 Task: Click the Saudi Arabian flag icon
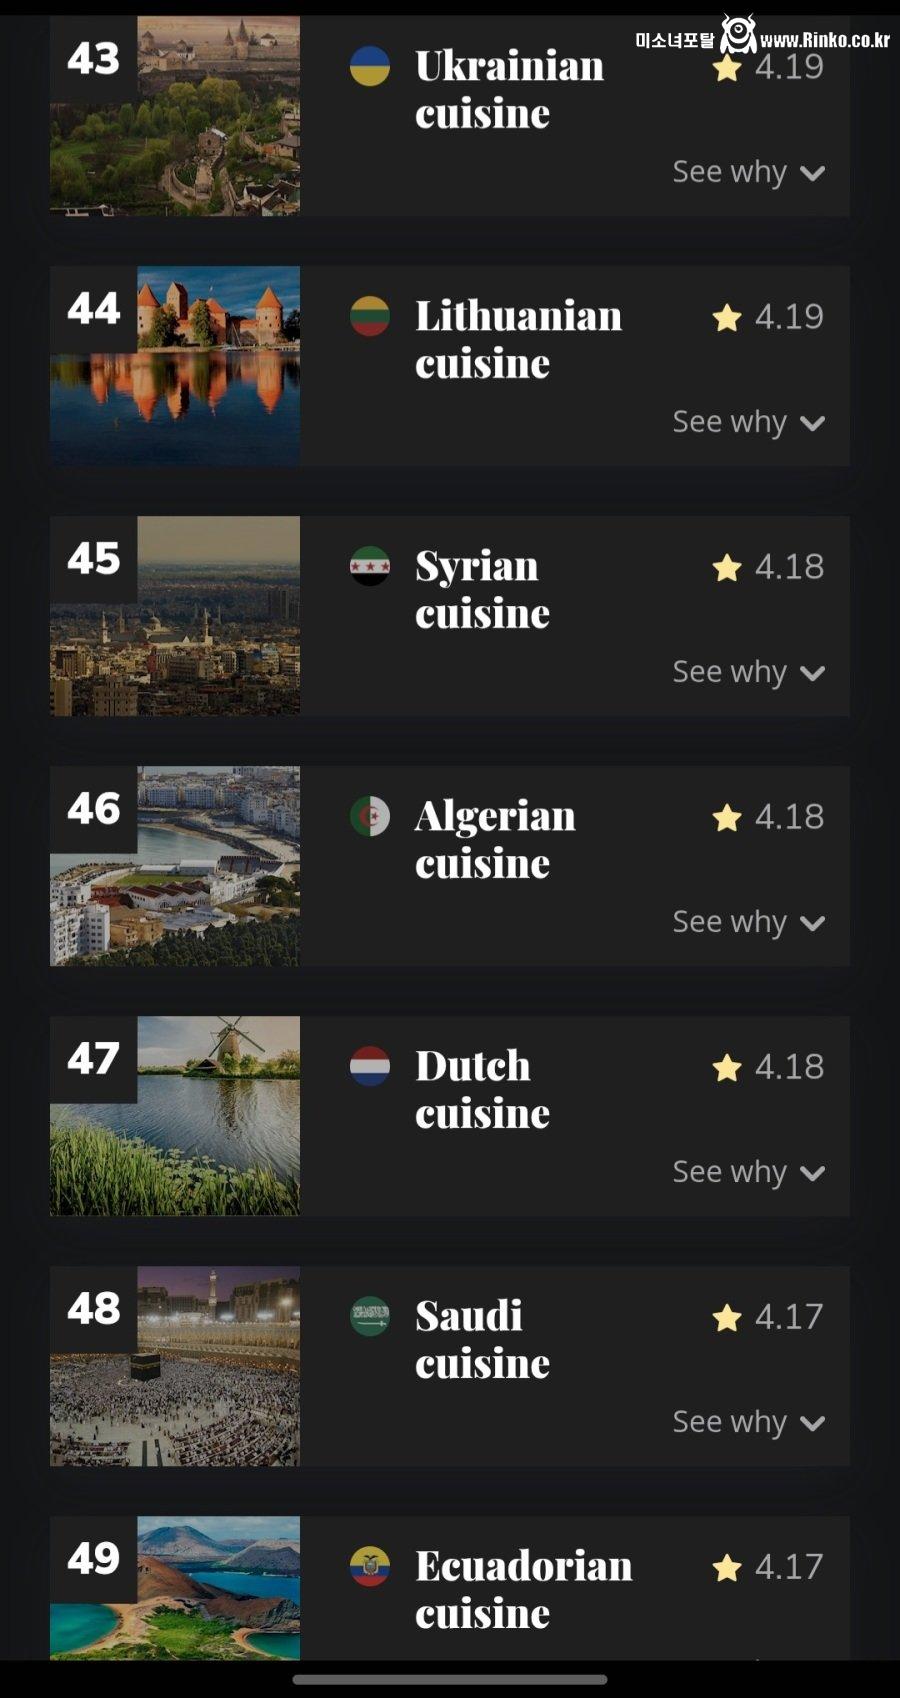coord(370,1316)
